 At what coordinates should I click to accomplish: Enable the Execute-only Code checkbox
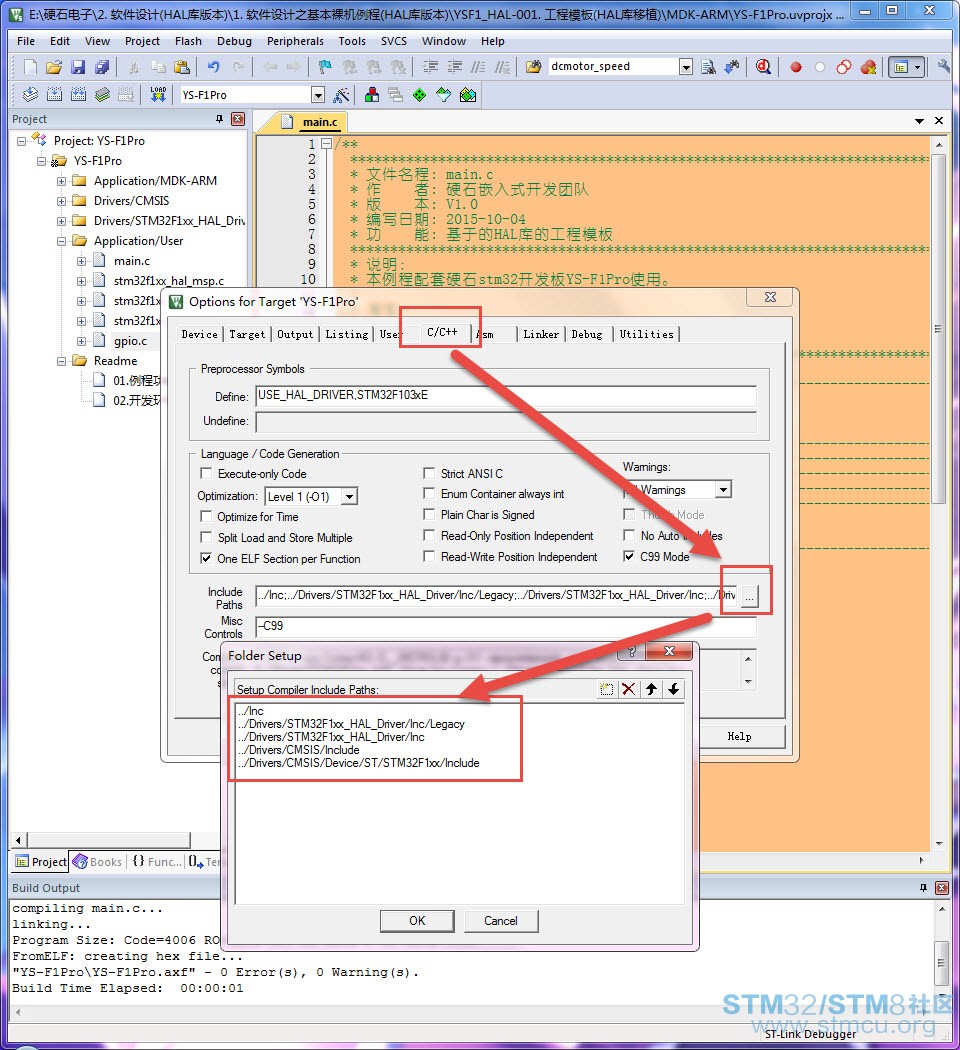[x=206, y=473]
